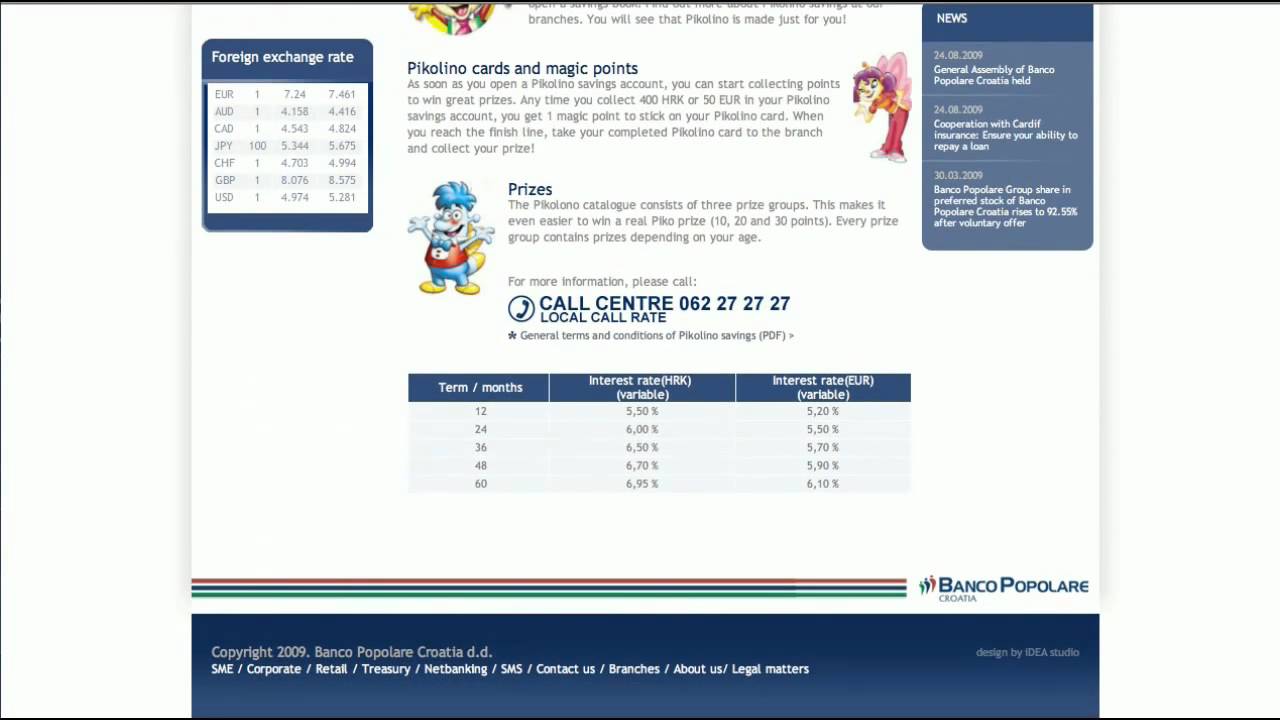
Task: Click the blue Piko mascot image
Action: click(451, 238)
